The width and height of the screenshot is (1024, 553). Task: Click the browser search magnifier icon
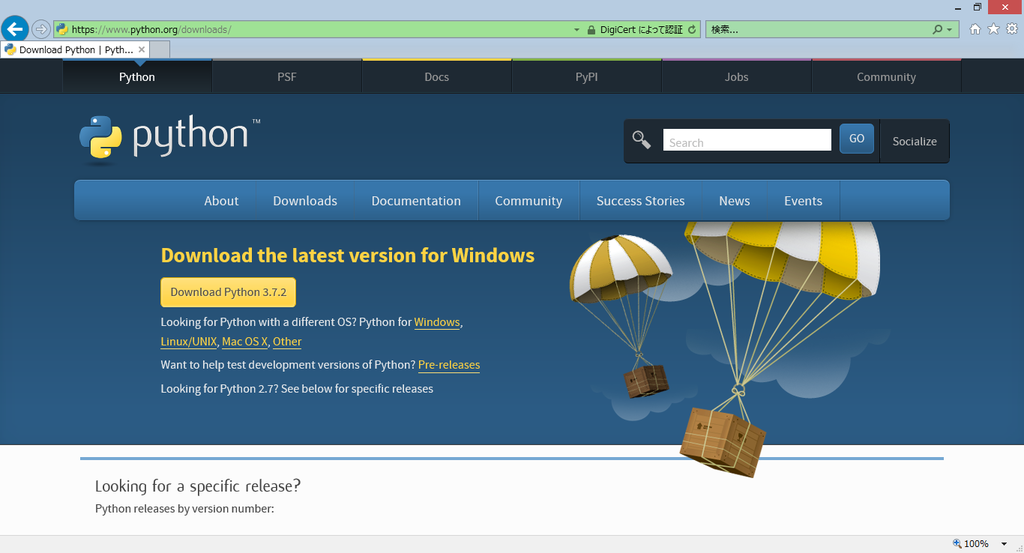pos(938,29)
